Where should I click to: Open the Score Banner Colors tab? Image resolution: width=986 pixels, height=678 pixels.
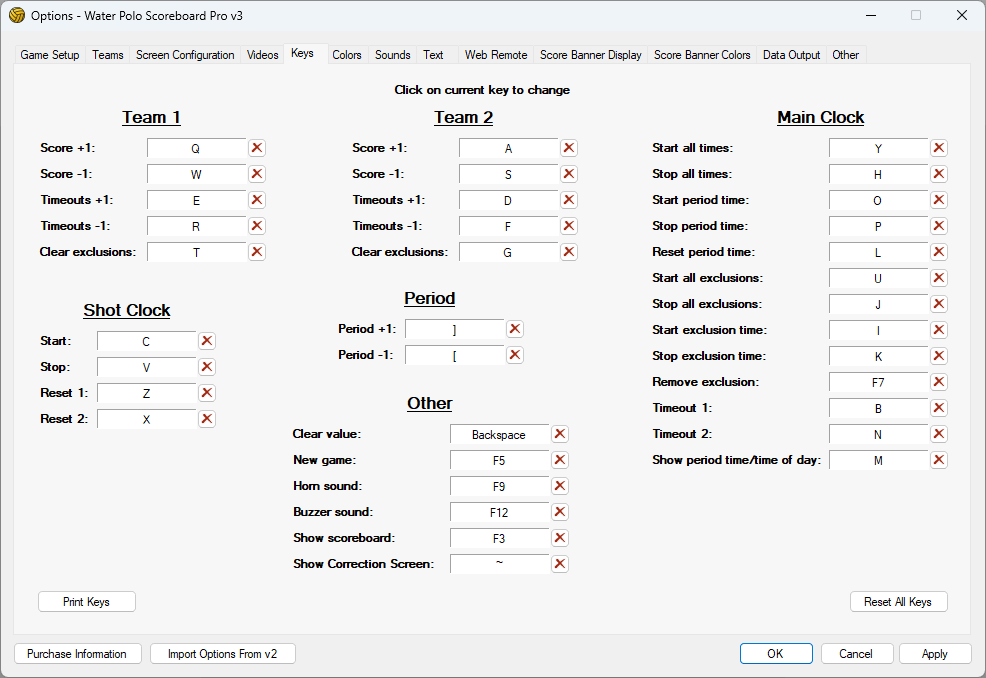coord(702,55)
